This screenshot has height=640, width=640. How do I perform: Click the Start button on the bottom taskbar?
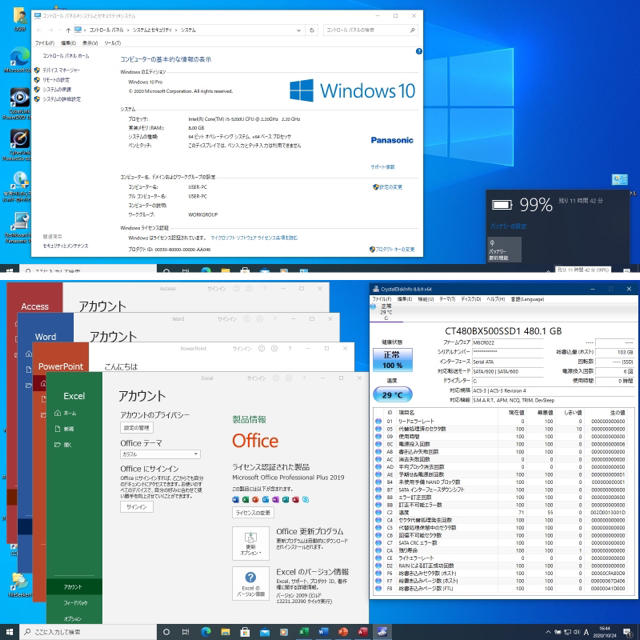[x=9, y=632]
